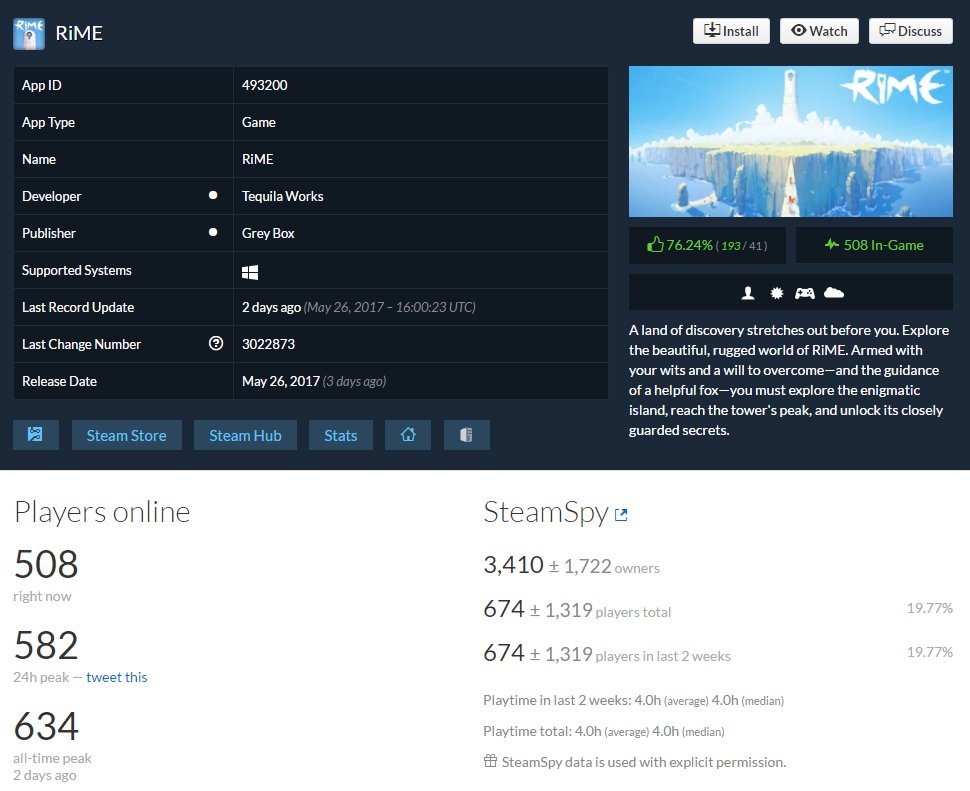The height and width of the screenshot is (791, 970).
Task: Click the 634 all-time peak count
Action: pyautogui.click(x=46, y=726)
